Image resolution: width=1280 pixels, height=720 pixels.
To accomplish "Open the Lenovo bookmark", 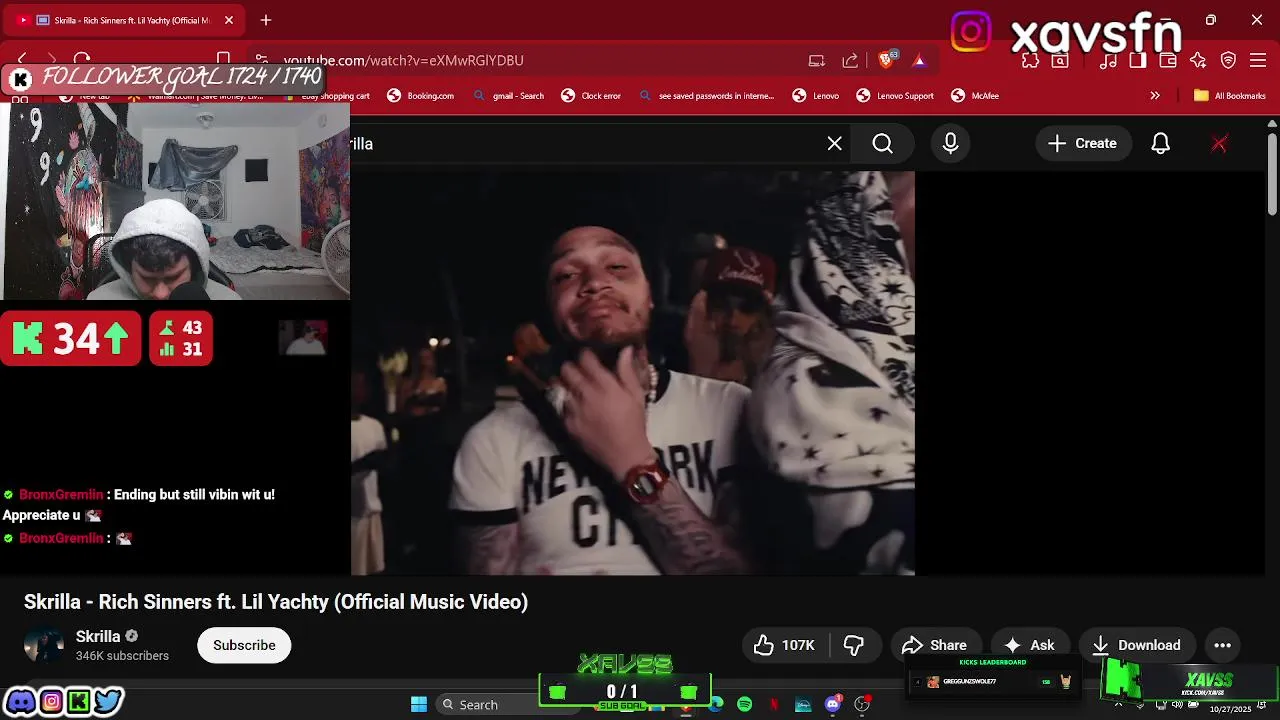I will [816, 96].
